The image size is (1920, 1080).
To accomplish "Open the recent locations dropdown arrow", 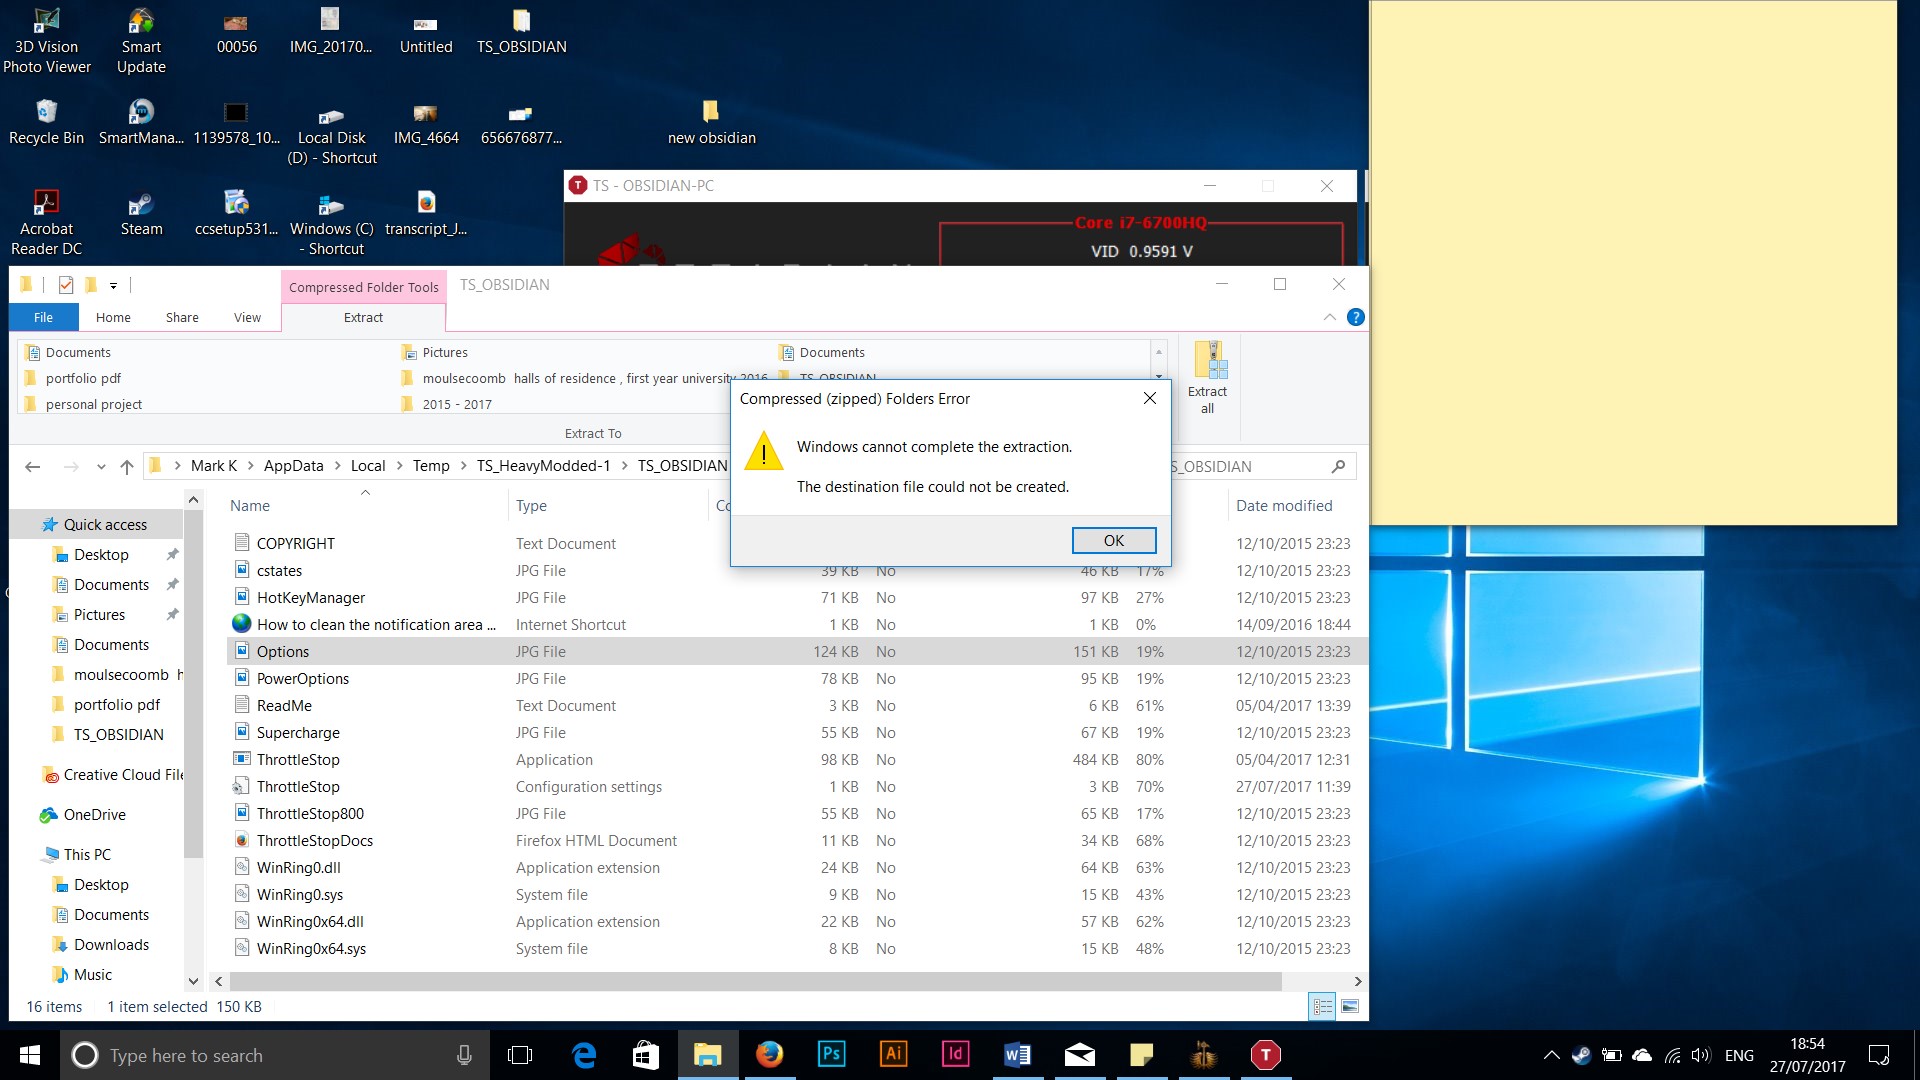I will [x=101, y=467].
